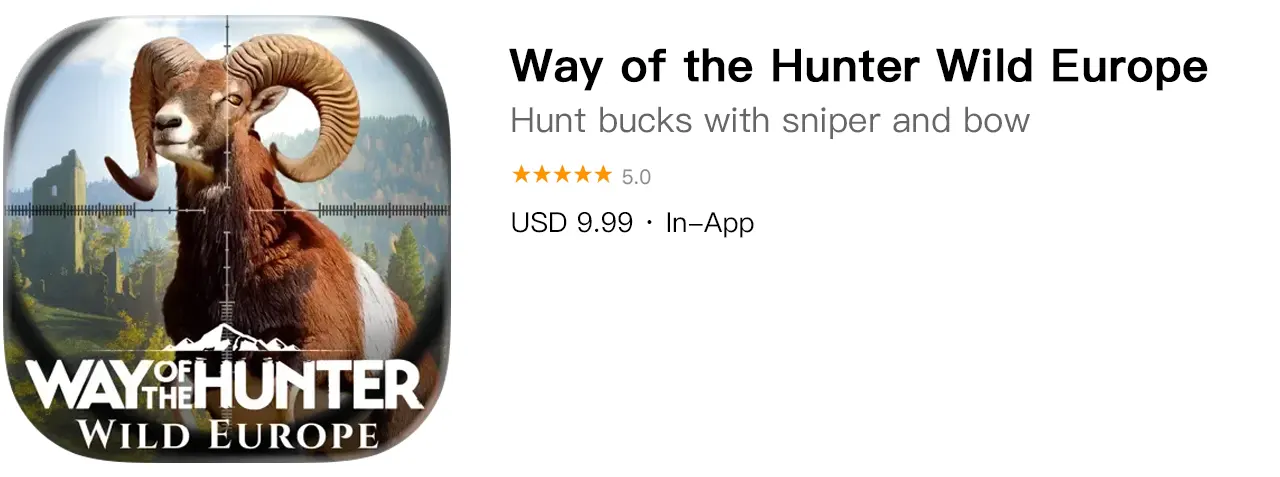
Task: Click the fifth orange rating star
Action: 602,175
